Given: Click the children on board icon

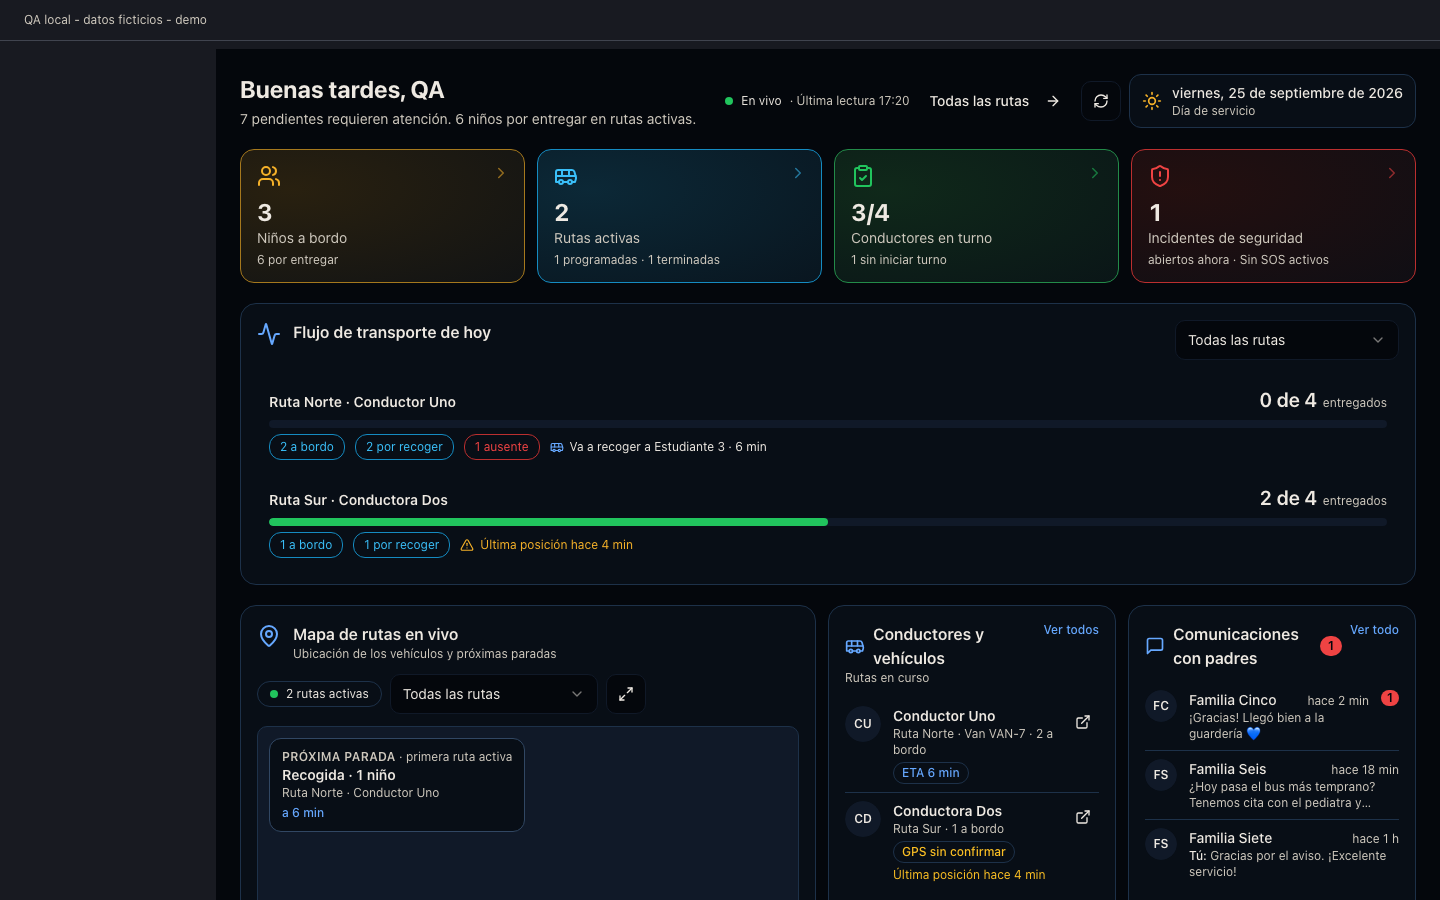Looking at the screenshot, I should pos(269,176).
